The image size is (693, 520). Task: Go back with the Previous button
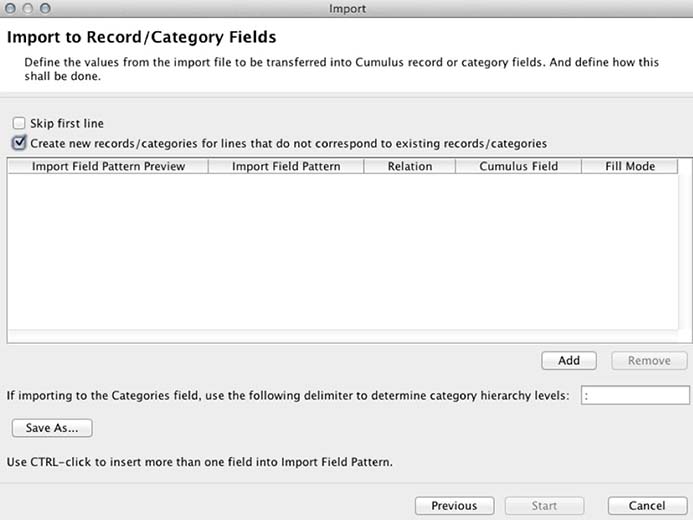pos(454,506)
